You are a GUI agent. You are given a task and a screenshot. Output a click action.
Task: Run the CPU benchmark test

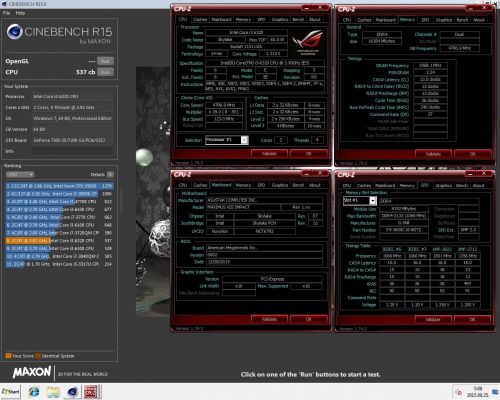[x=105, y=72]
